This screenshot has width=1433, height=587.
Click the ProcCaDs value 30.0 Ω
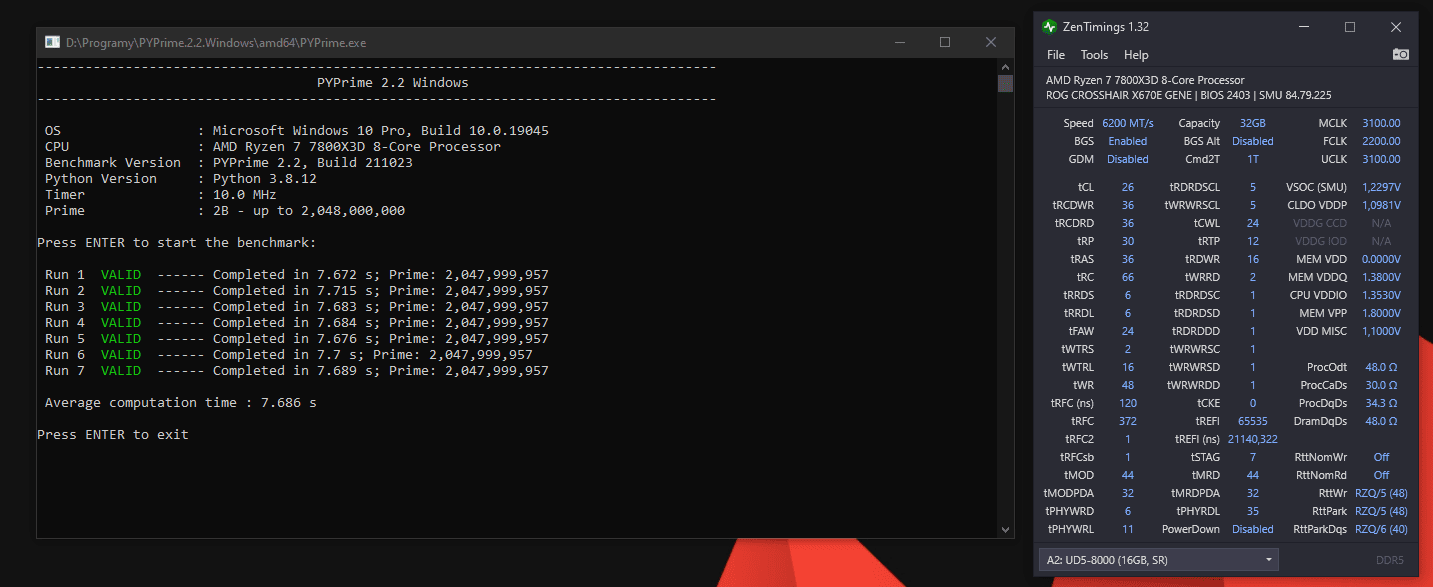point(1381,385)
